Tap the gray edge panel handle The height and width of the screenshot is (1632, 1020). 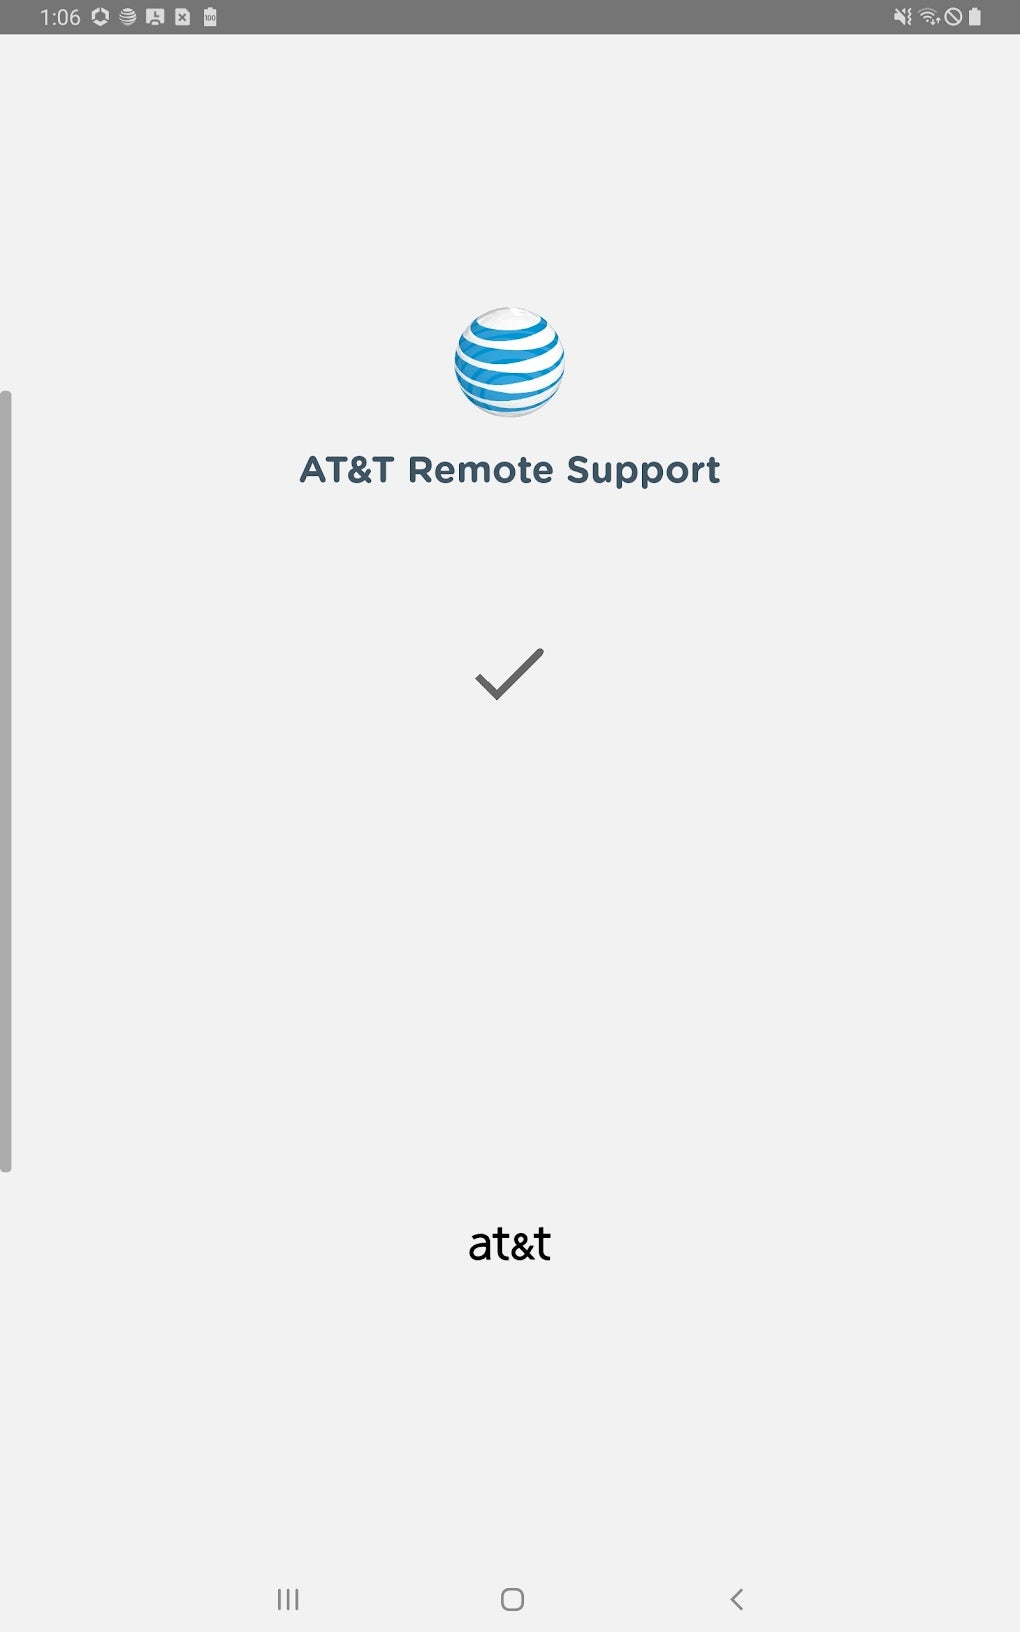pyautogui.click(x=6, y=781)
